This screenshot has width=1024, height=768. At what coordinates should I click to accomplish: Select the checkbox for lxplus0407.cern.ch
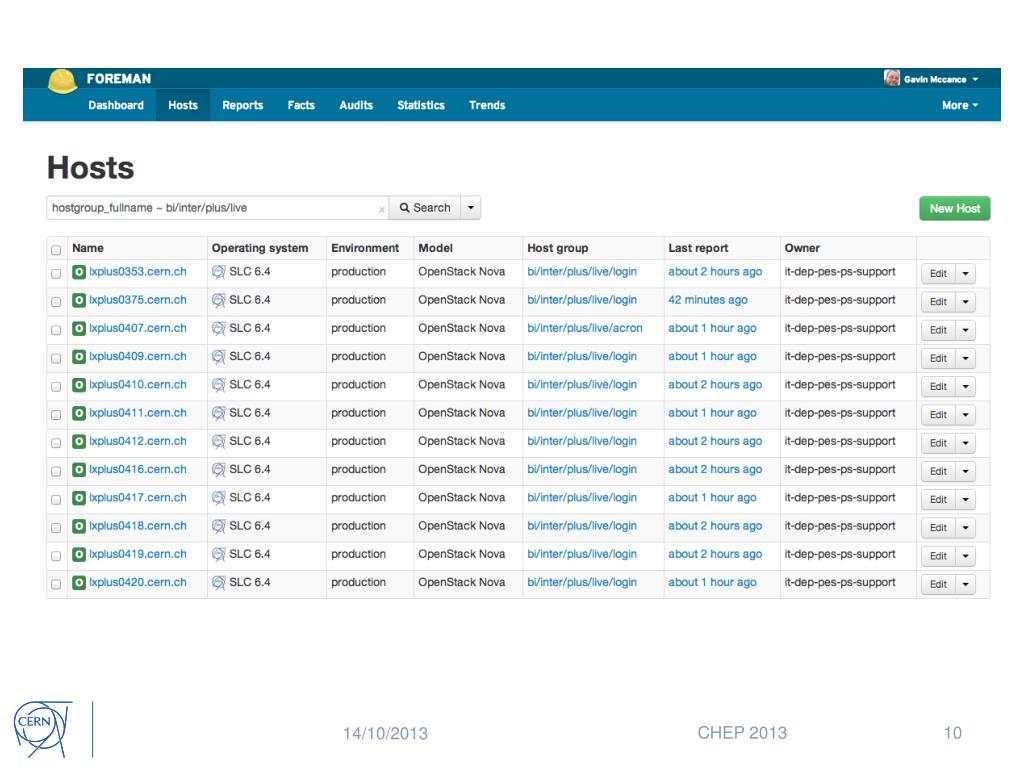click(56, 330)
